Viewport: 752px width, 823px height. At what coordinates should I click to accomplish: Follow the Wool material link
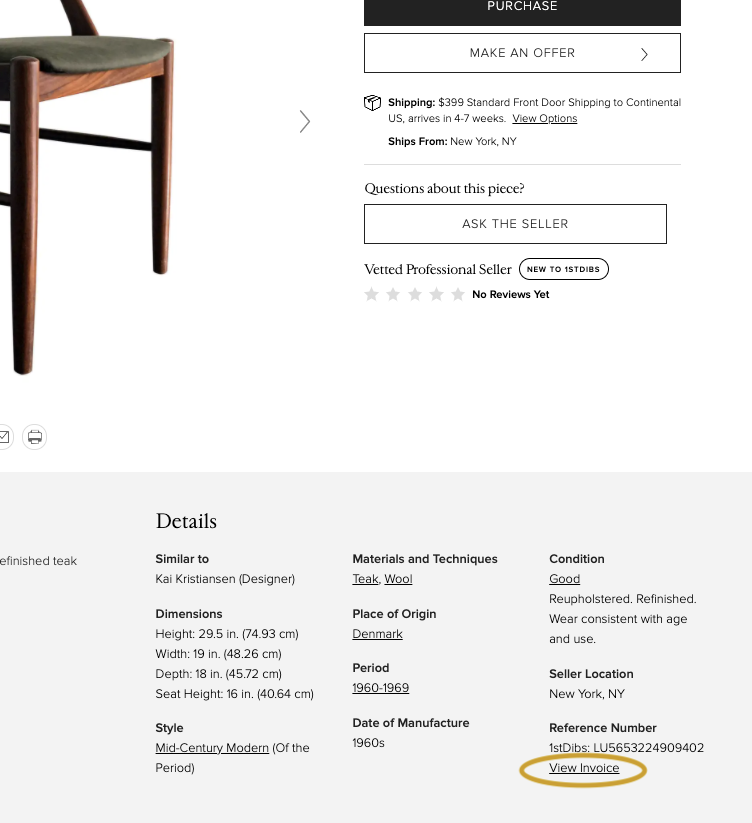pyautogui.click(x=398, y=579)
